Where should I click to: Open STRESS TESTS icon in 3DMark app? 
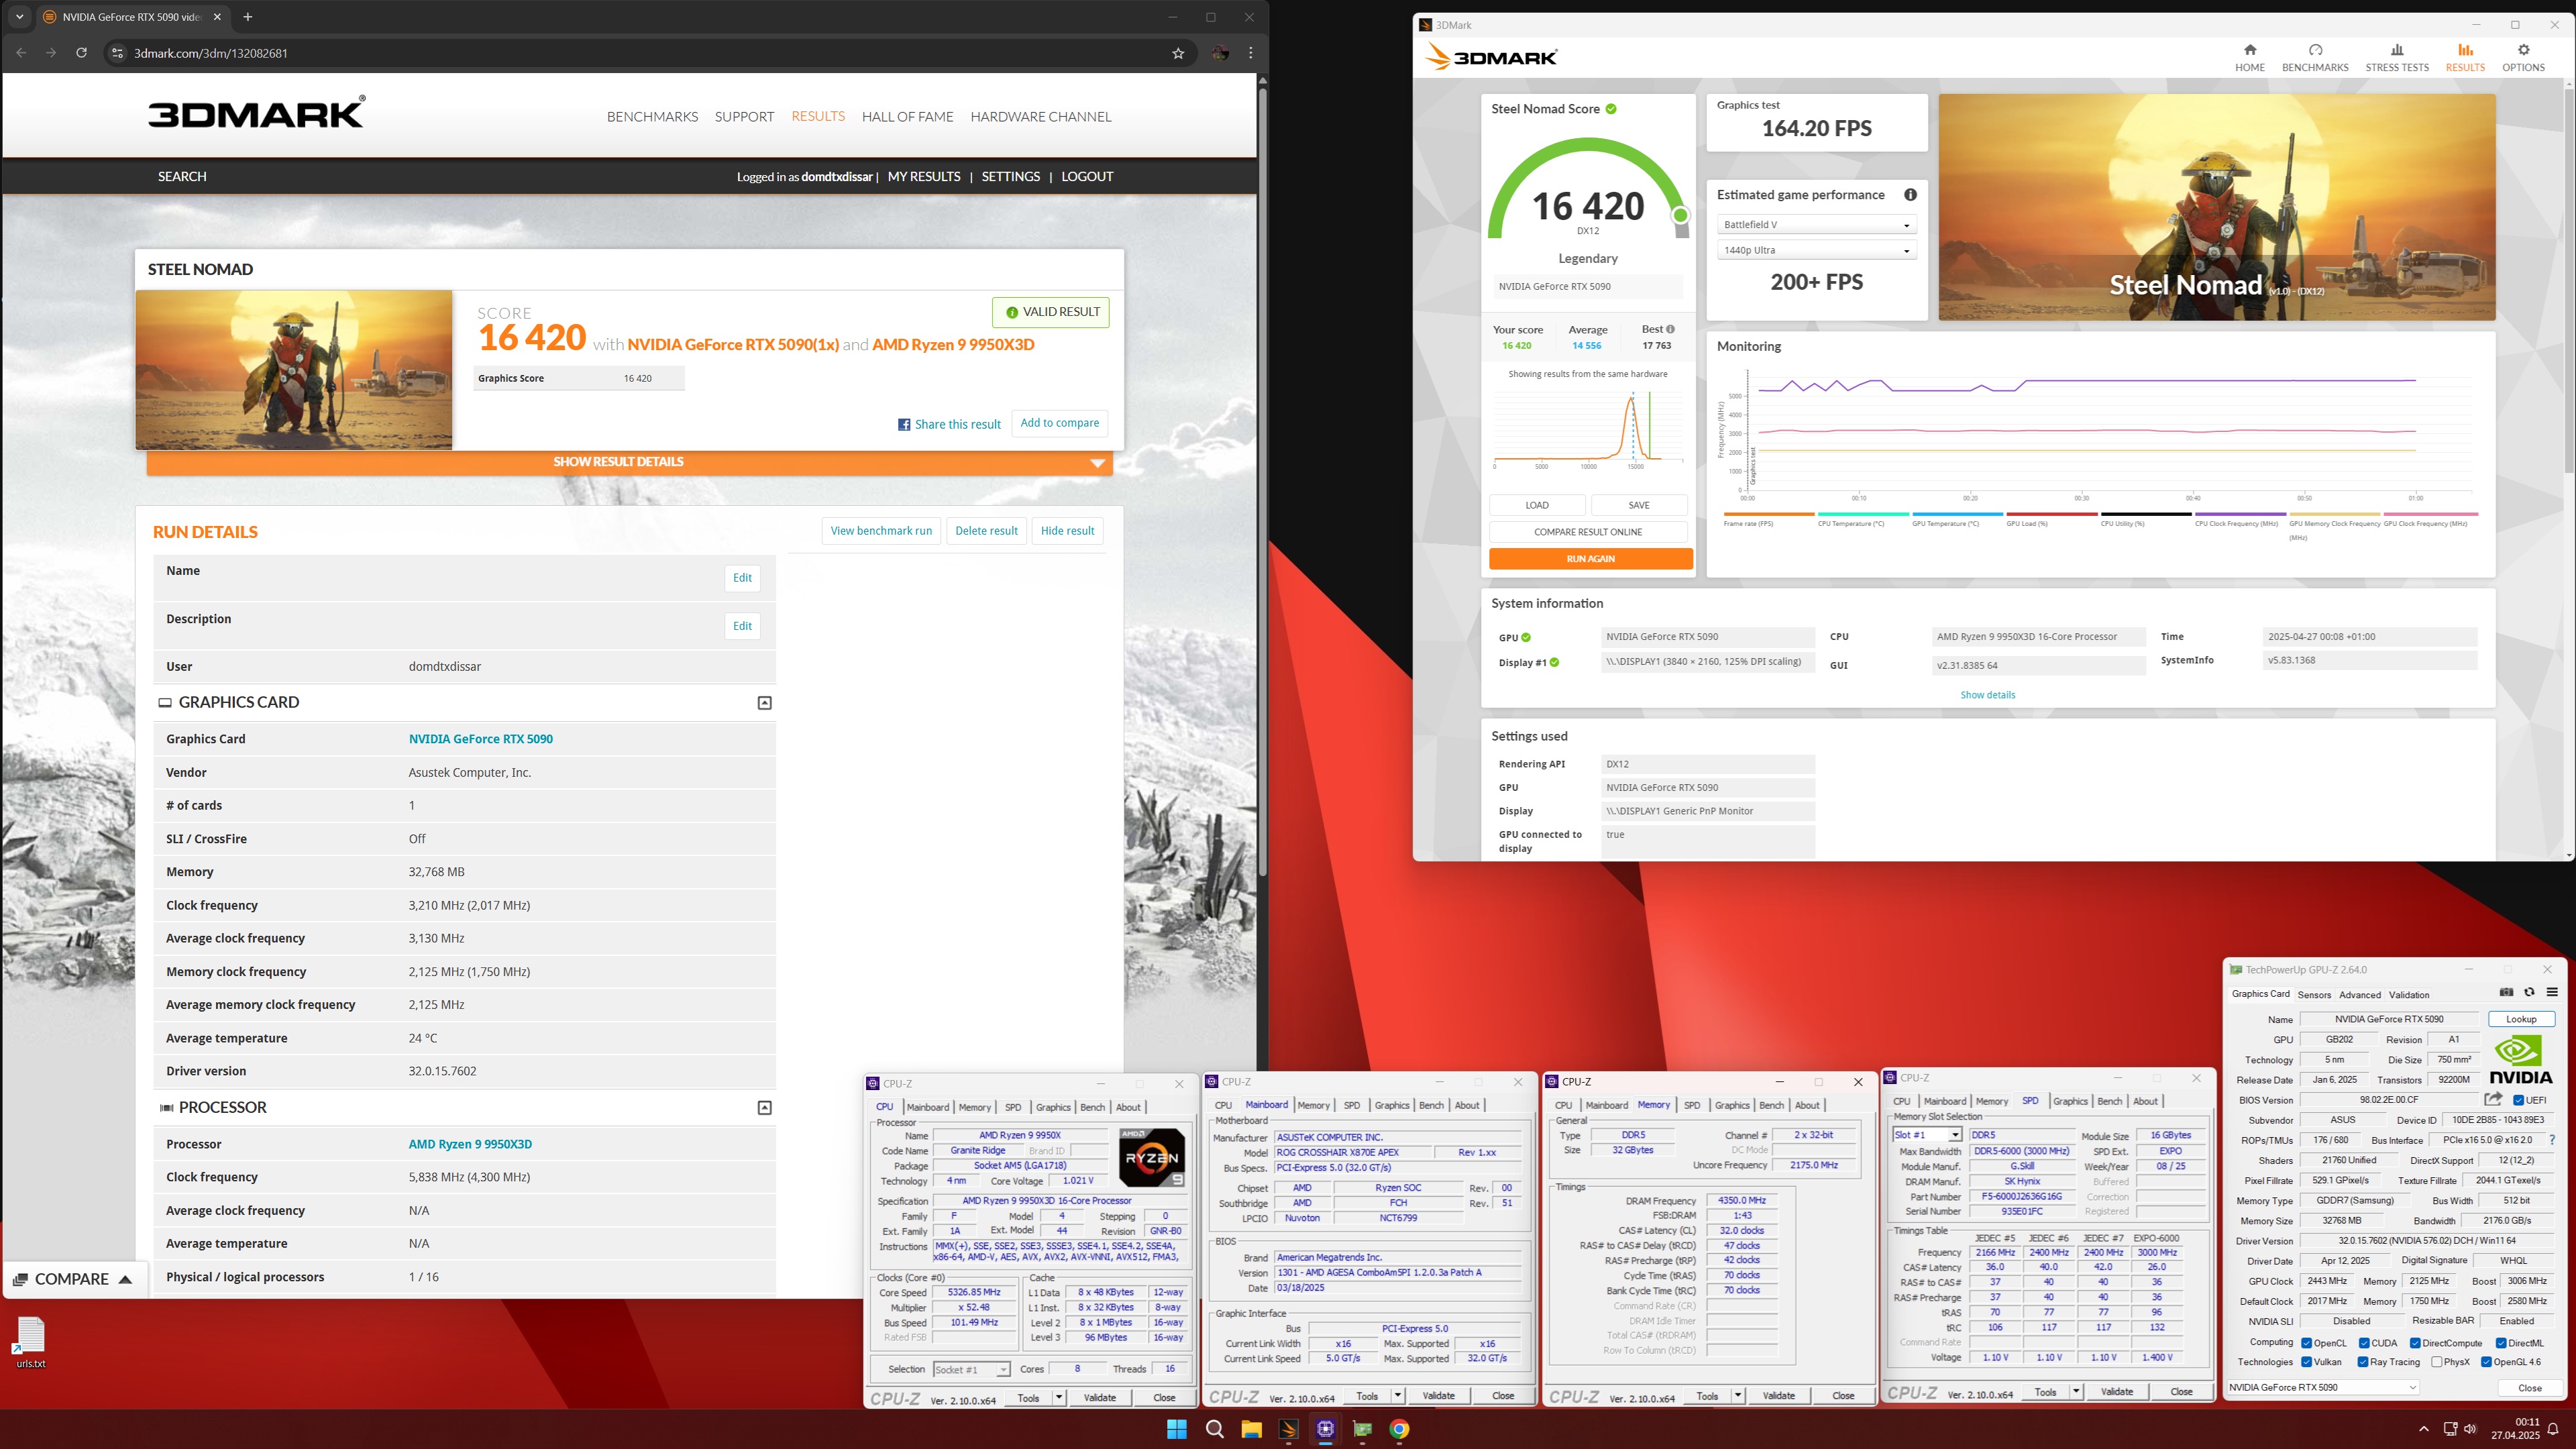pyautogui.click(x=2397, y=57)
